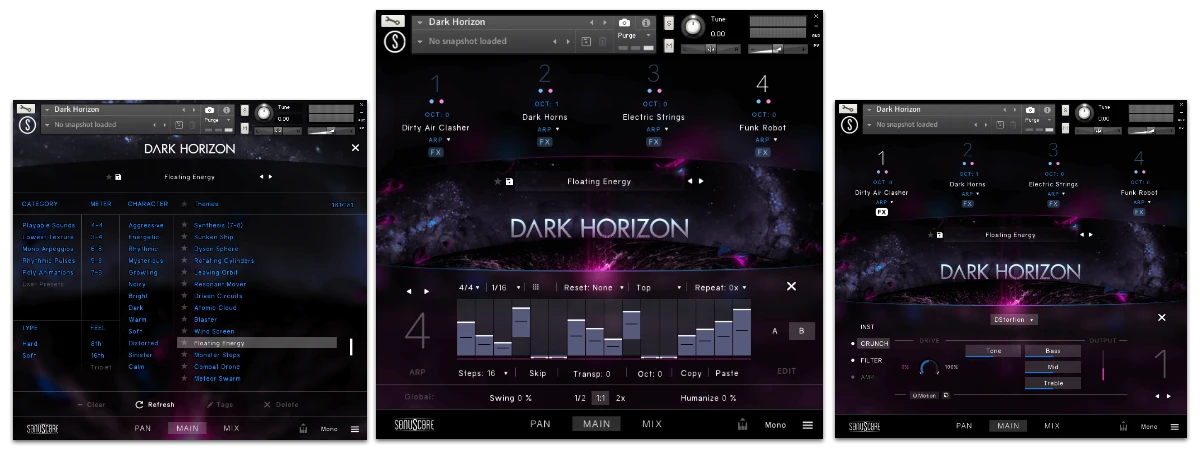Open the Repeat: 0x dropdown
The height and width of the screenshot is (450, 1200).
(723, 287)
